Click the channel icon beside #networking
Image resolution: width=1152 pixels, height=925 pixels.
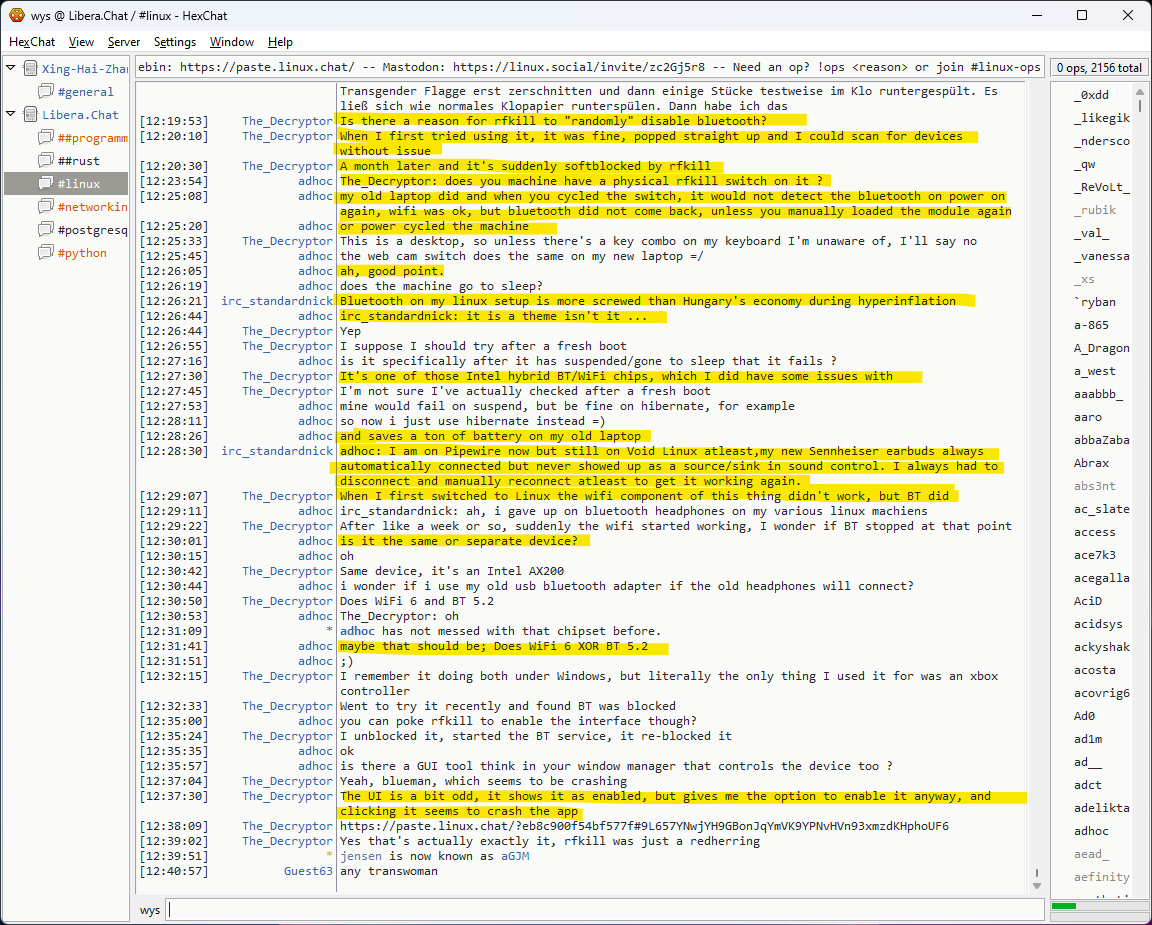point(46,207)
